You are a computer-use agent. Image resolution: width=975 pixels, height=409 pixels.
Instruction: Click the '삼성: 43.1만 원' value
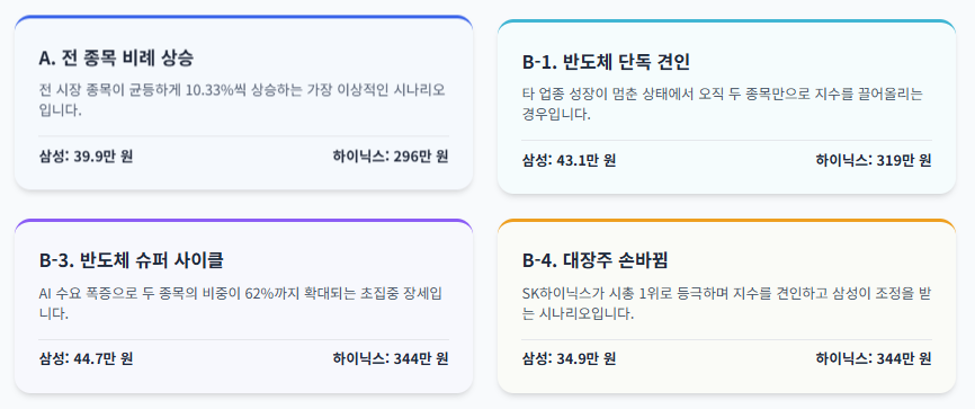tap(569, 160)
